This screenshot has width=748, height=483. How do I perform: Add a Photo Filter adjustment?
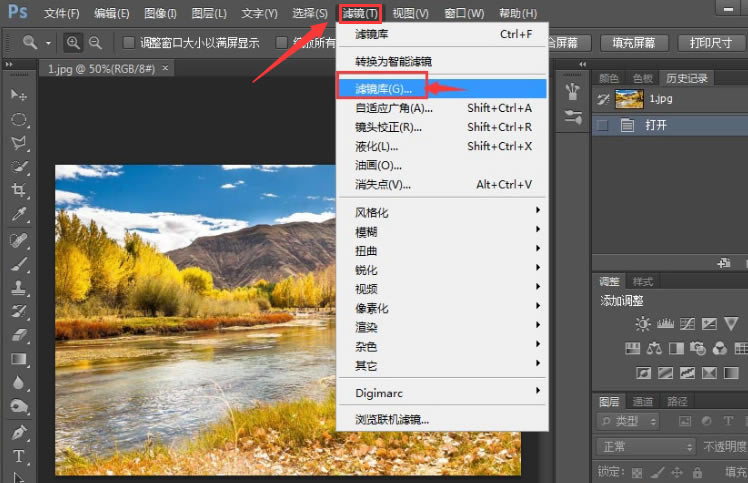[x=698, y=348]
